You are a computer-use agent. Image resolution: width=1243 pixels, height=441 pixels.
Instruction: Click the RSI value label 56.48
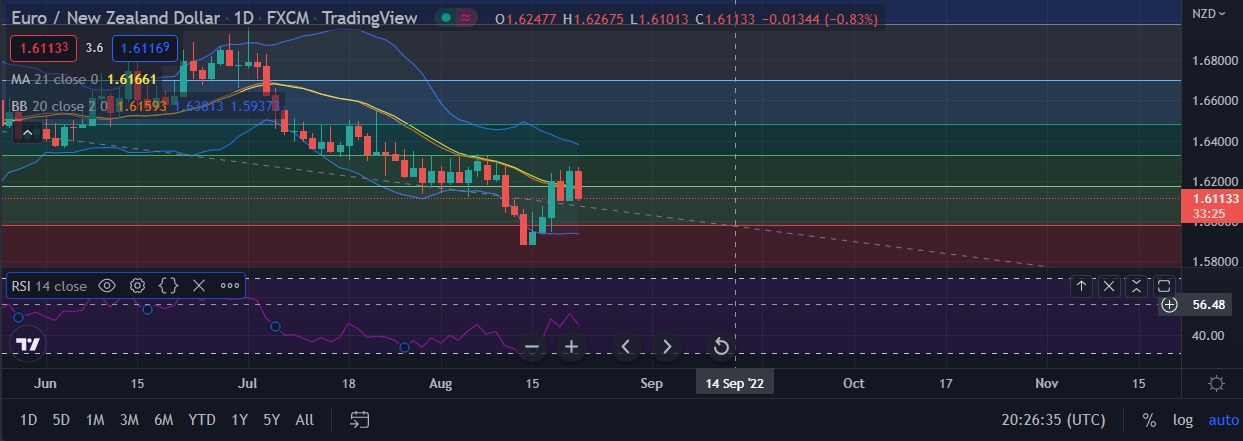point(1209,304)
